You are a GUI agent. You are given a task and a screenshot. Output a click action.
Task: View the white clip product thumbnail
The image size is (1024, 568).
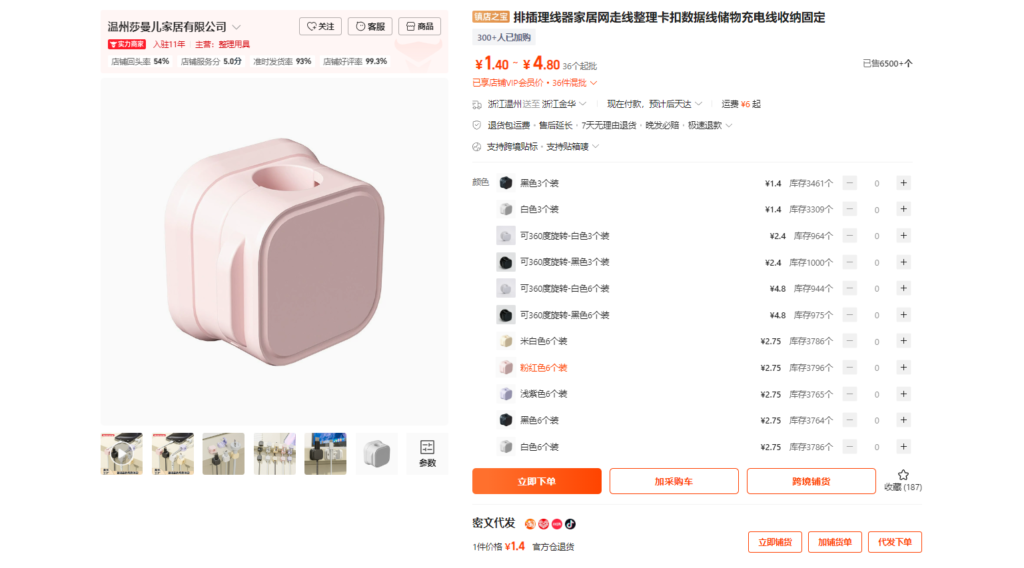point(377,453)
